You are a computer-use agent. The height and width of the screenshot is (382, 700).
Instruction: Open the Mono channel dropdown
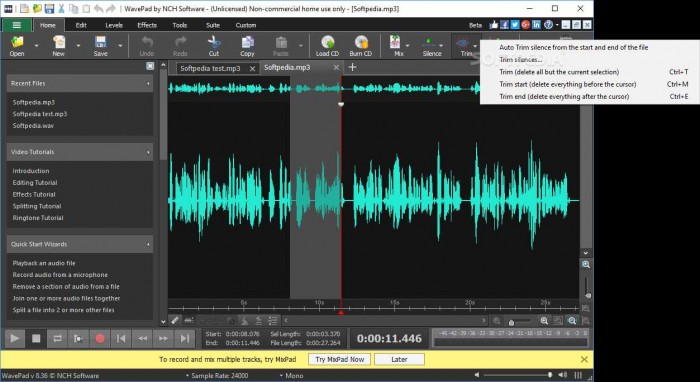292,376
